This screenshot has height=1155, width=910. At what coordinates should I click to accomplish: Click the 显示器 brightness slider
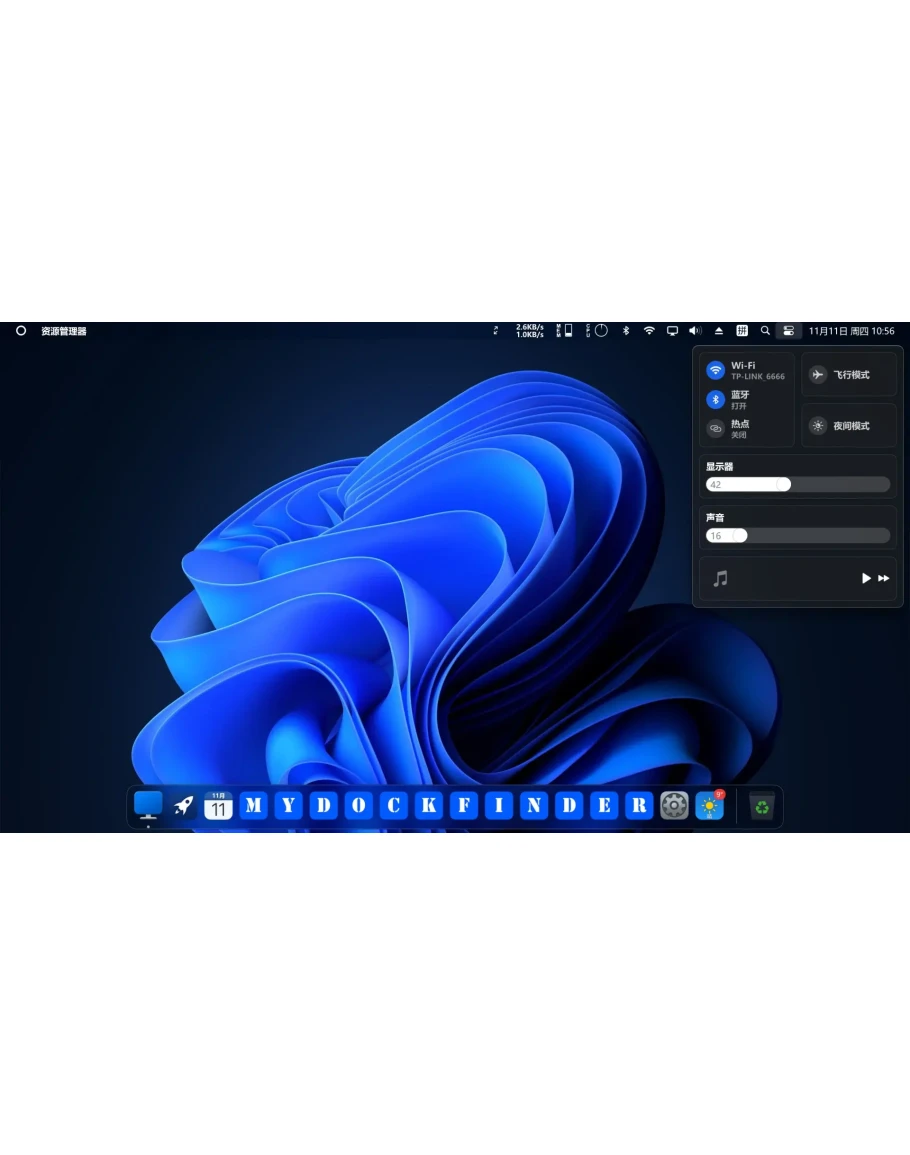[797, 485]
